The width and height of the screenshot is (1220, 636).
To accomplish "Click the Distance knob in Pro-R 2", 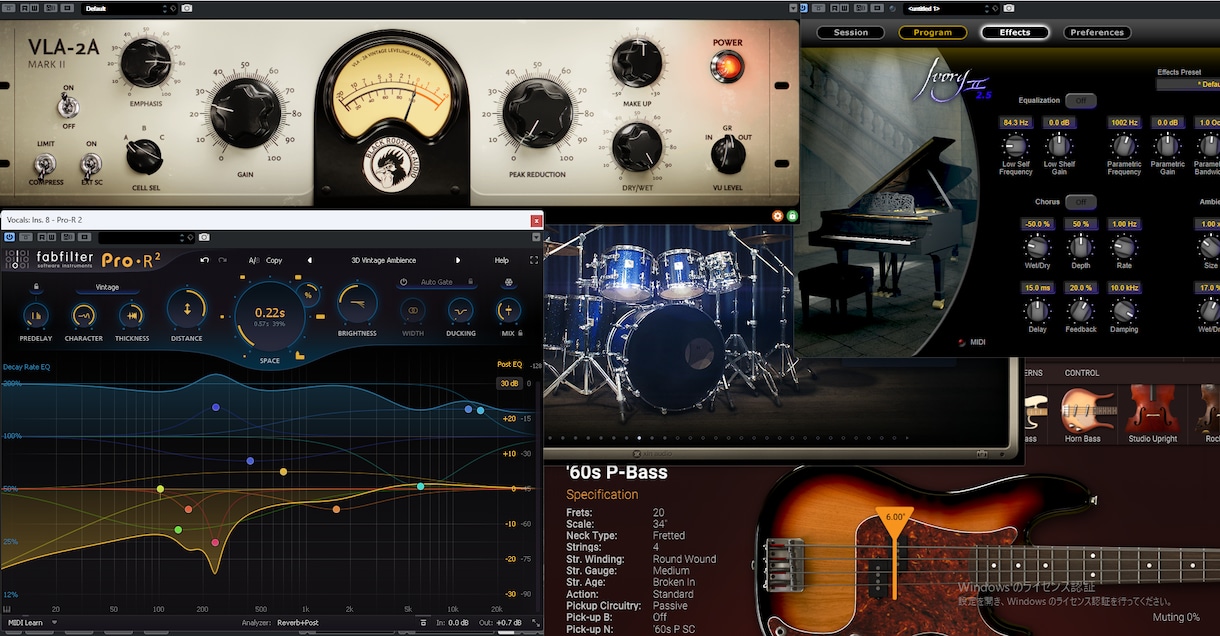I will click(186, 309).
